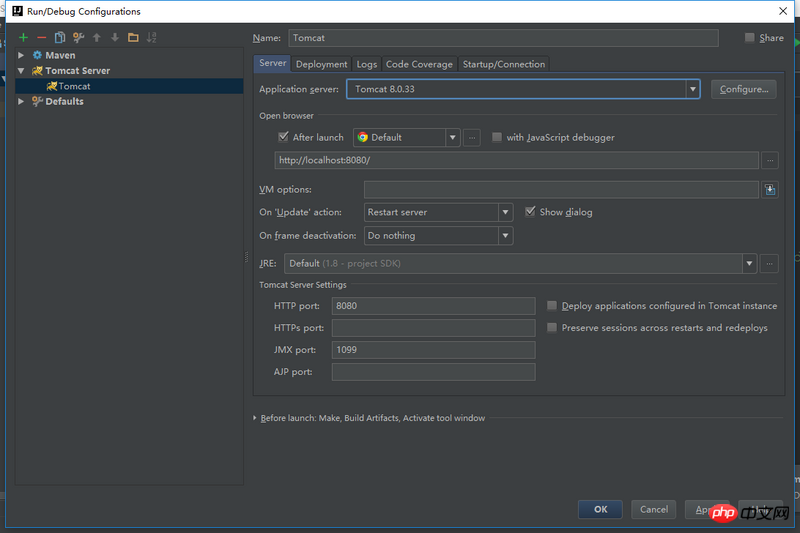Open On frame deactivation dropdown
Image resolution: width=800 pixels, height=533 pixels.
pos(505,236)
